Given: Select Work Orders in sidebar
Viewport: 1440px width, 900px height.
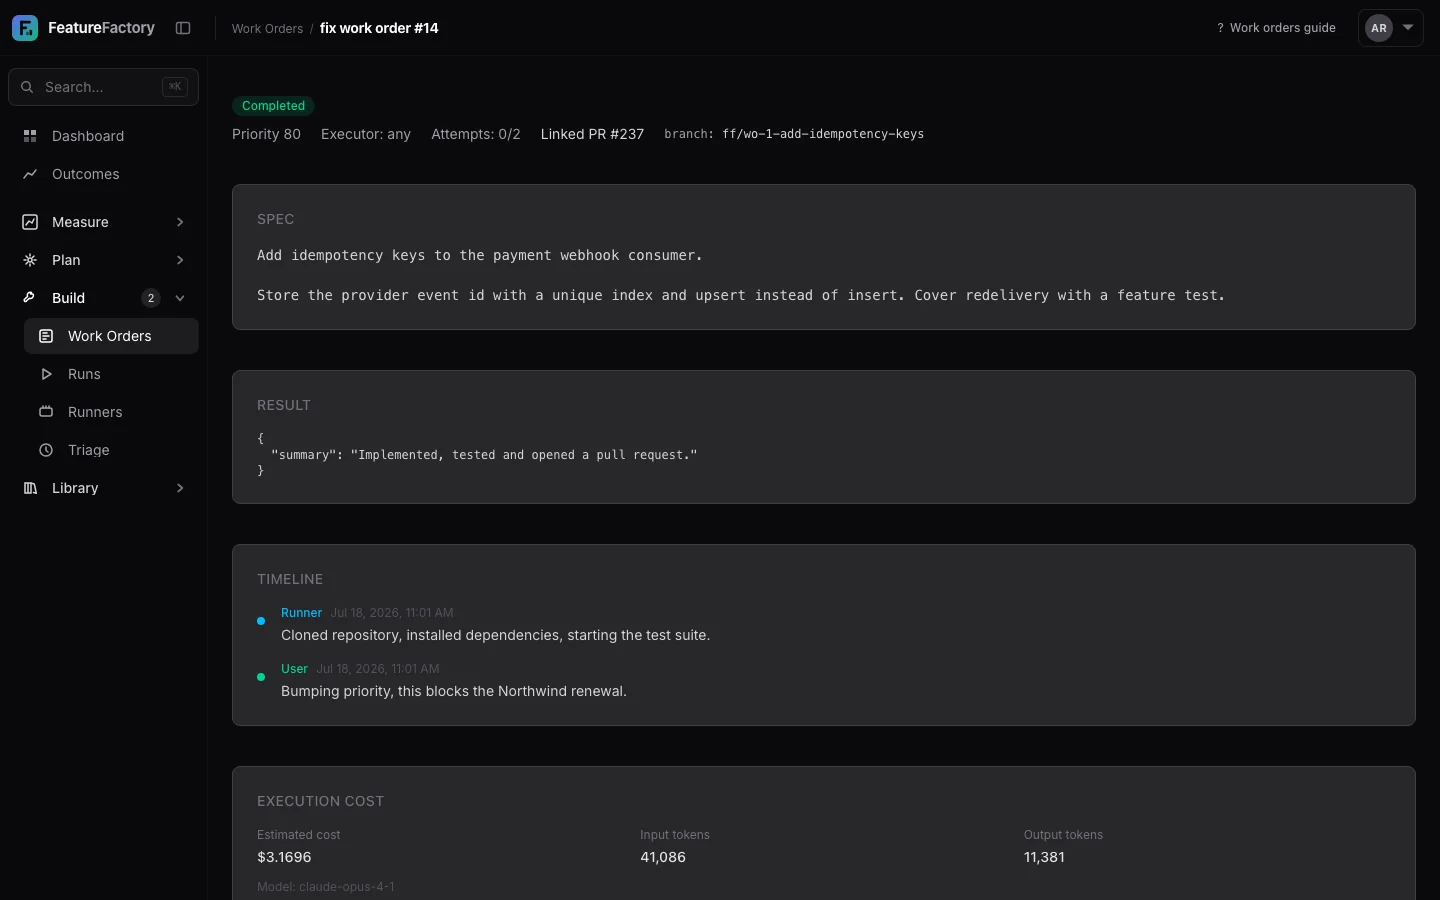Looking at the screenshot, I should [111, 336].
